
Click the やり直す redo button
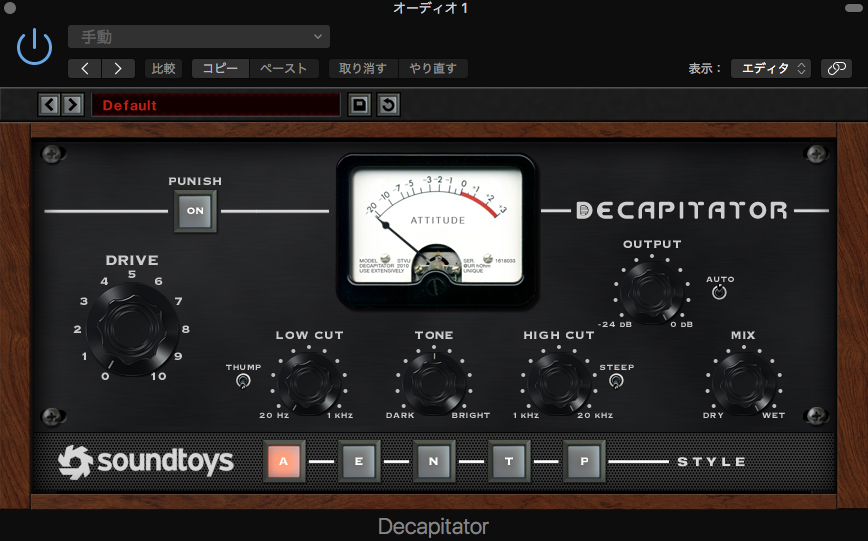(433, 69)
